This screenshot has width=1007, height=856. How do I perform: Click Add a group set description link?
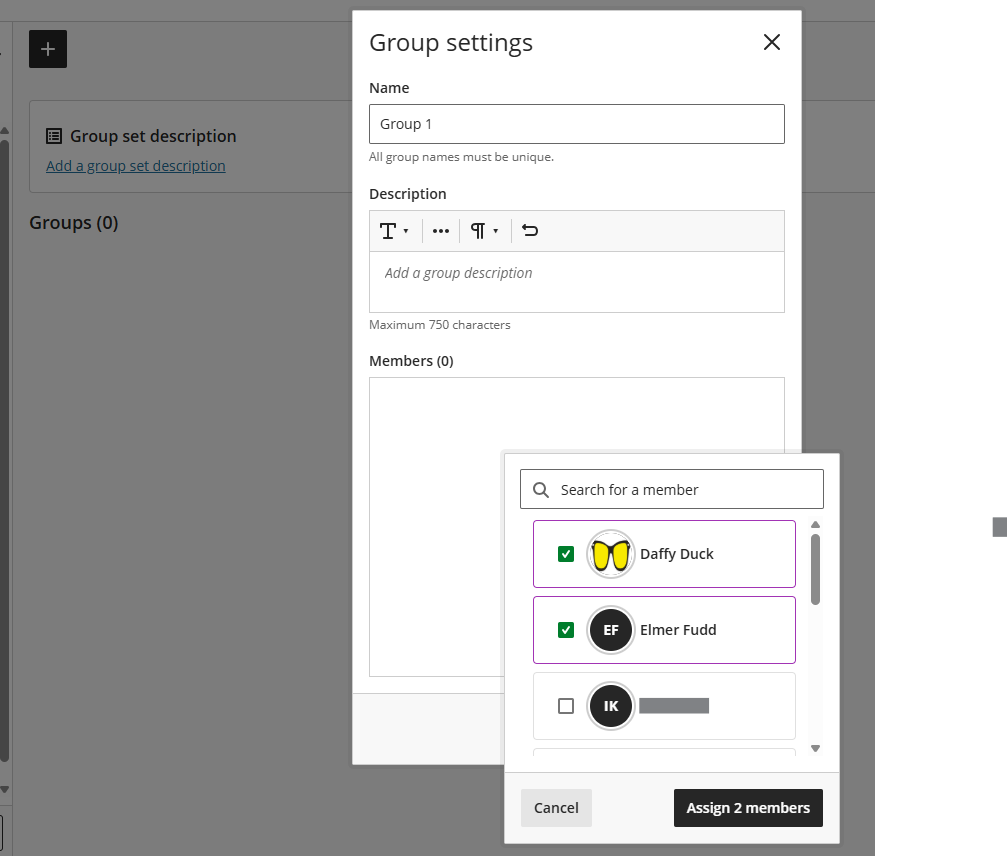coord(136,166)
